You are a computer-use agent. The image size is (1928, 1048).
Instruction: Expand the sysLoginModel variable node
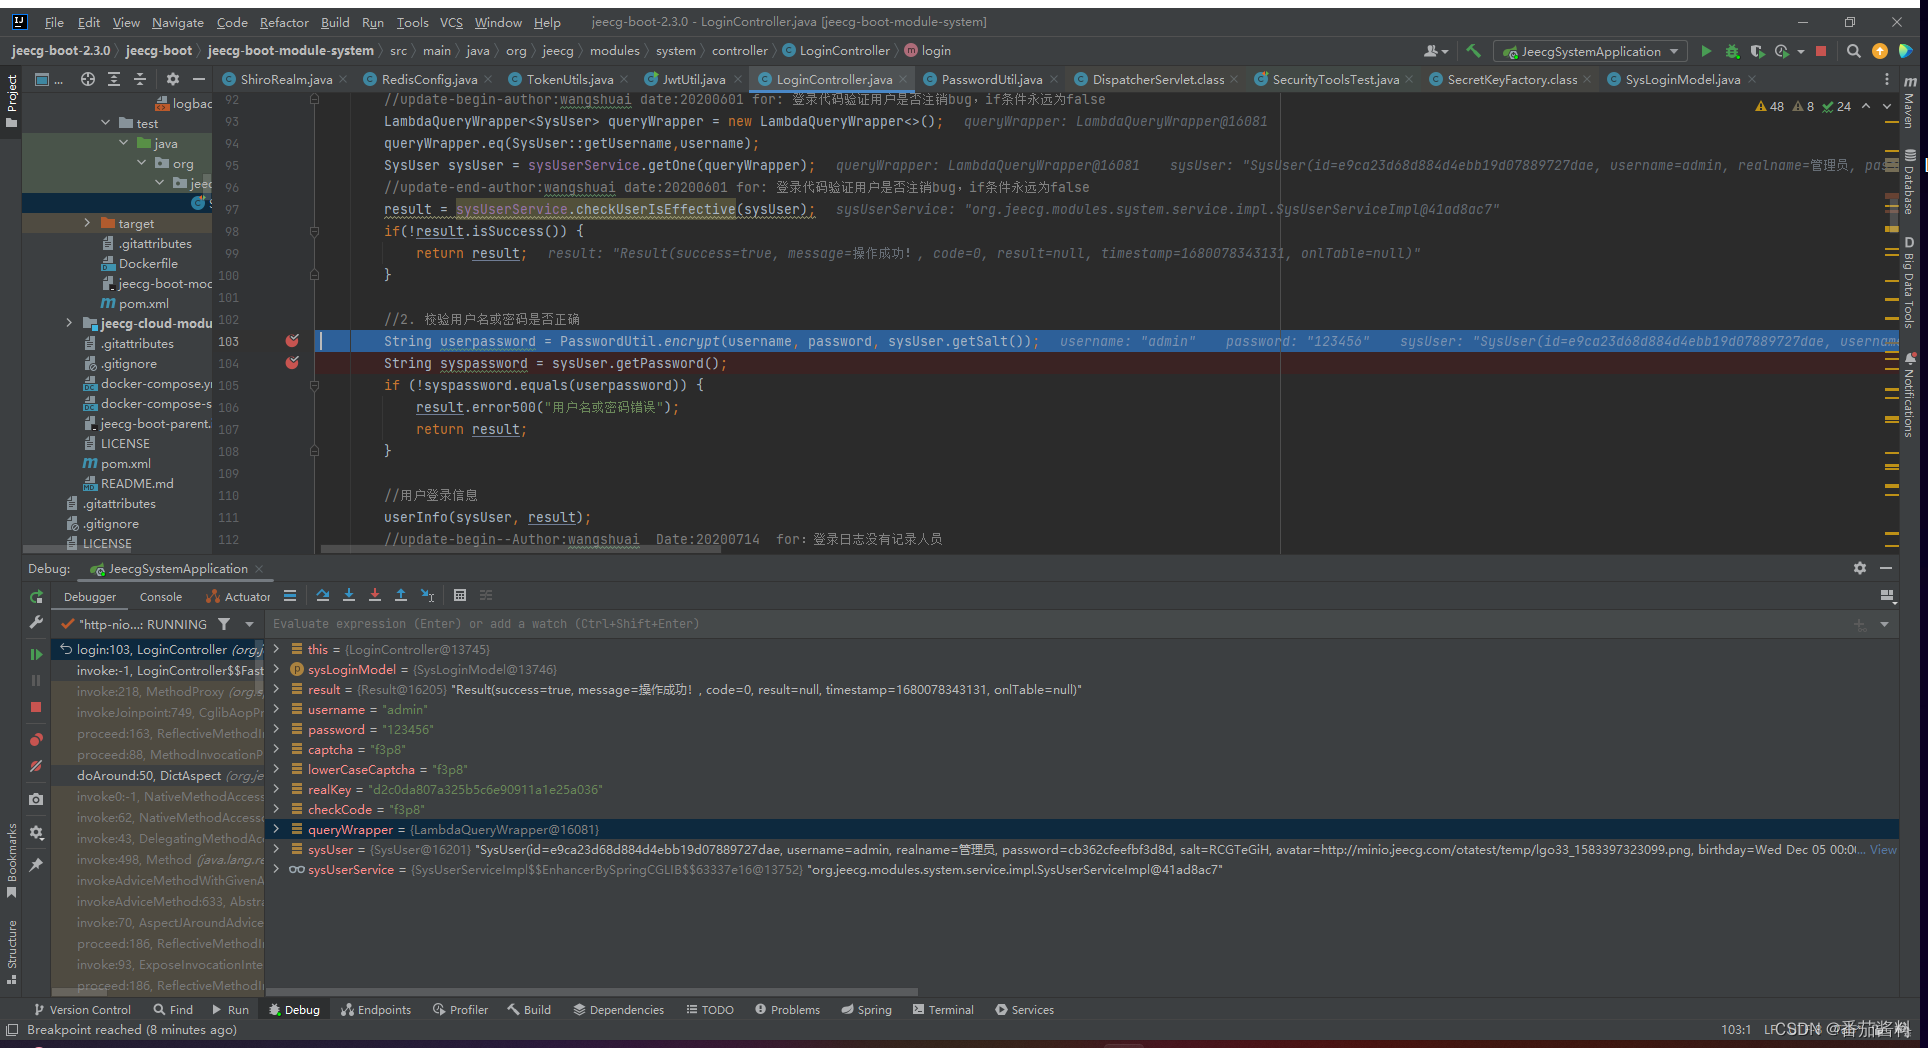[x=277, y=669]
